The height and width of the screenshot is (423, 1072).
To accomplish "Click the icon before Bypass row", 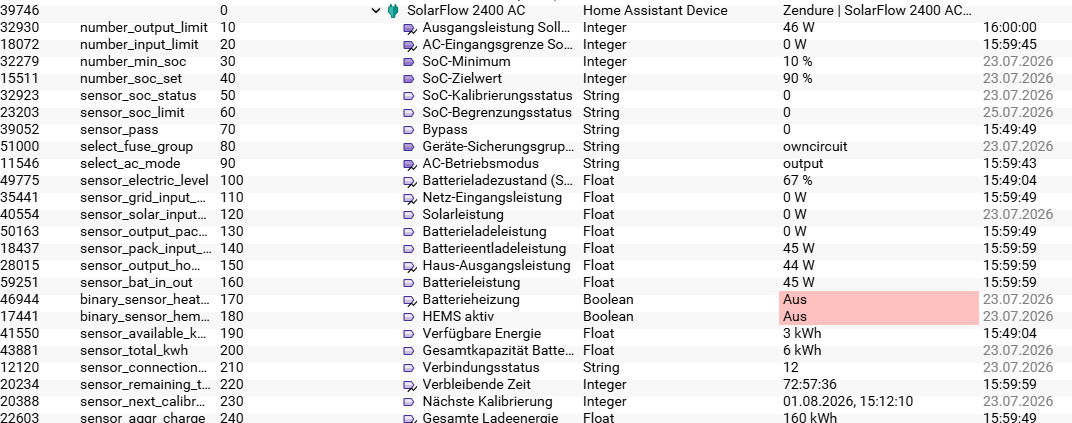I will (x=410, y=130).
